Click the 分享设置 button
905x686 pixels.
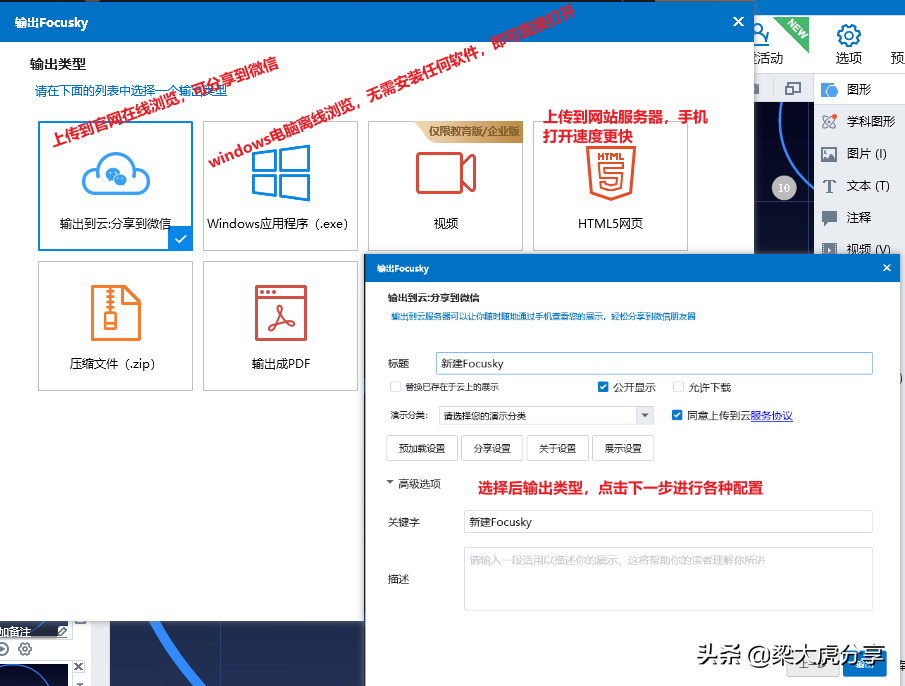point(492,448)
